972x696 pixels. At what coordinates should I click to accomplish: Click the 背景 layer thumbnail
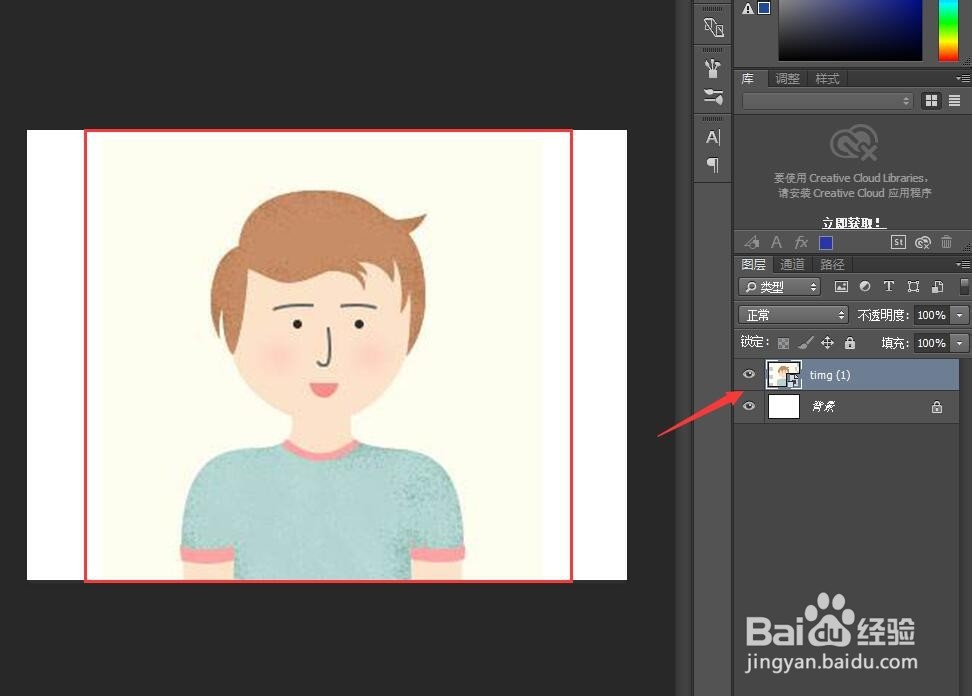click(784, 407)
